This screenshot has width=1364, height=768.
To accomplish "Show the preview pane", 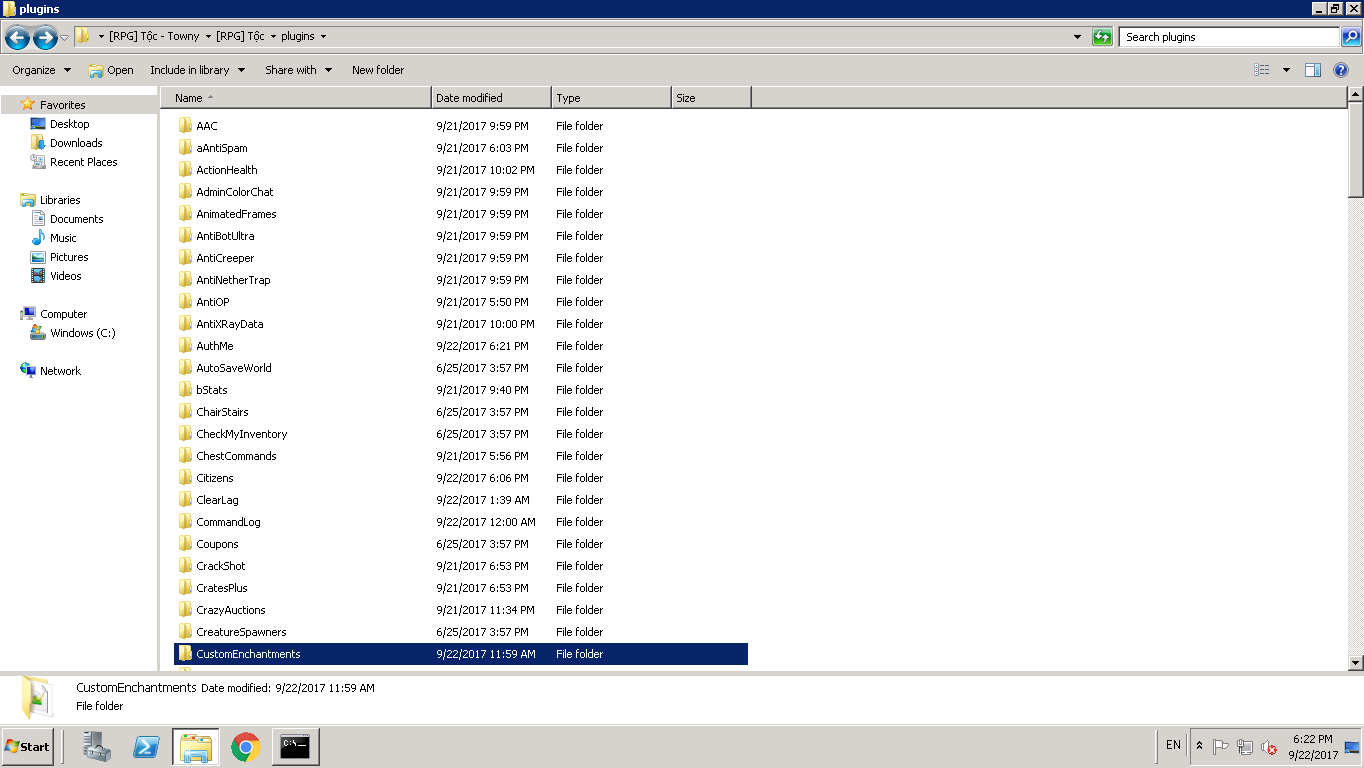I will pos(1313,70).
